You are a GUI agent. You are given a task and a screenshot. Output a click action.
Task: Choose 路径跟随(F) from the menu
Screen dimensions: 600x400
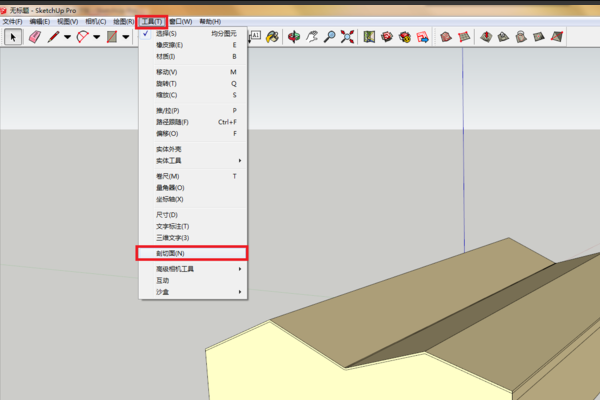[x=193, y=122]
